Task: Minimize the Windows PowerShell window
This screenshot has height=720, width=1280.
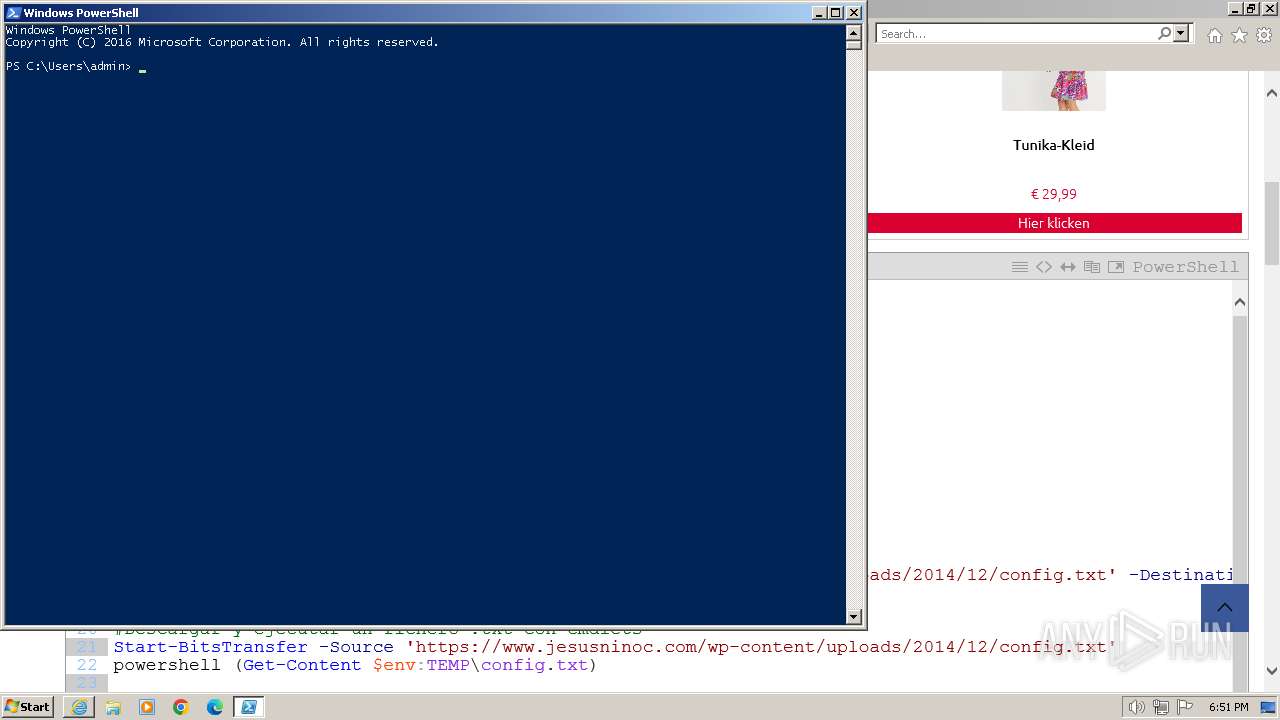Action: 819,13
